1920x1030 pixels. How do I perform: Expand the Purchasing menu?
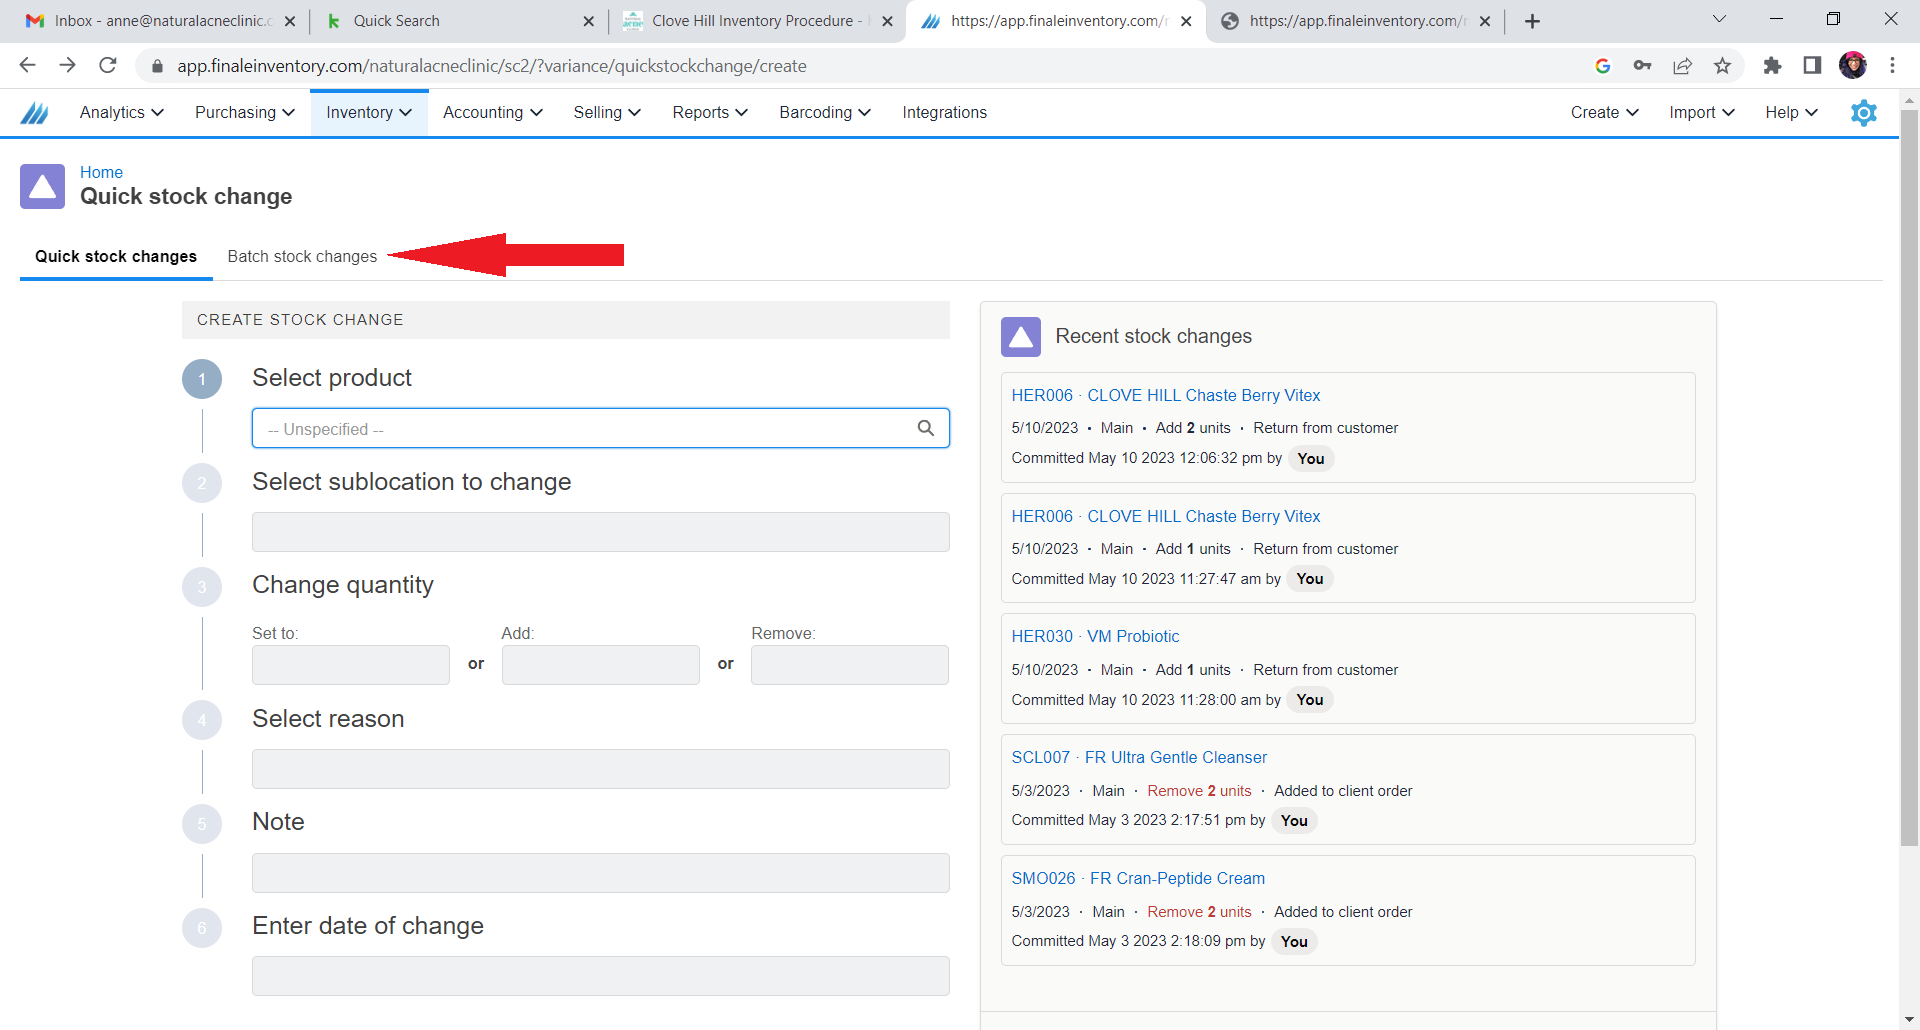coord(245,113)
